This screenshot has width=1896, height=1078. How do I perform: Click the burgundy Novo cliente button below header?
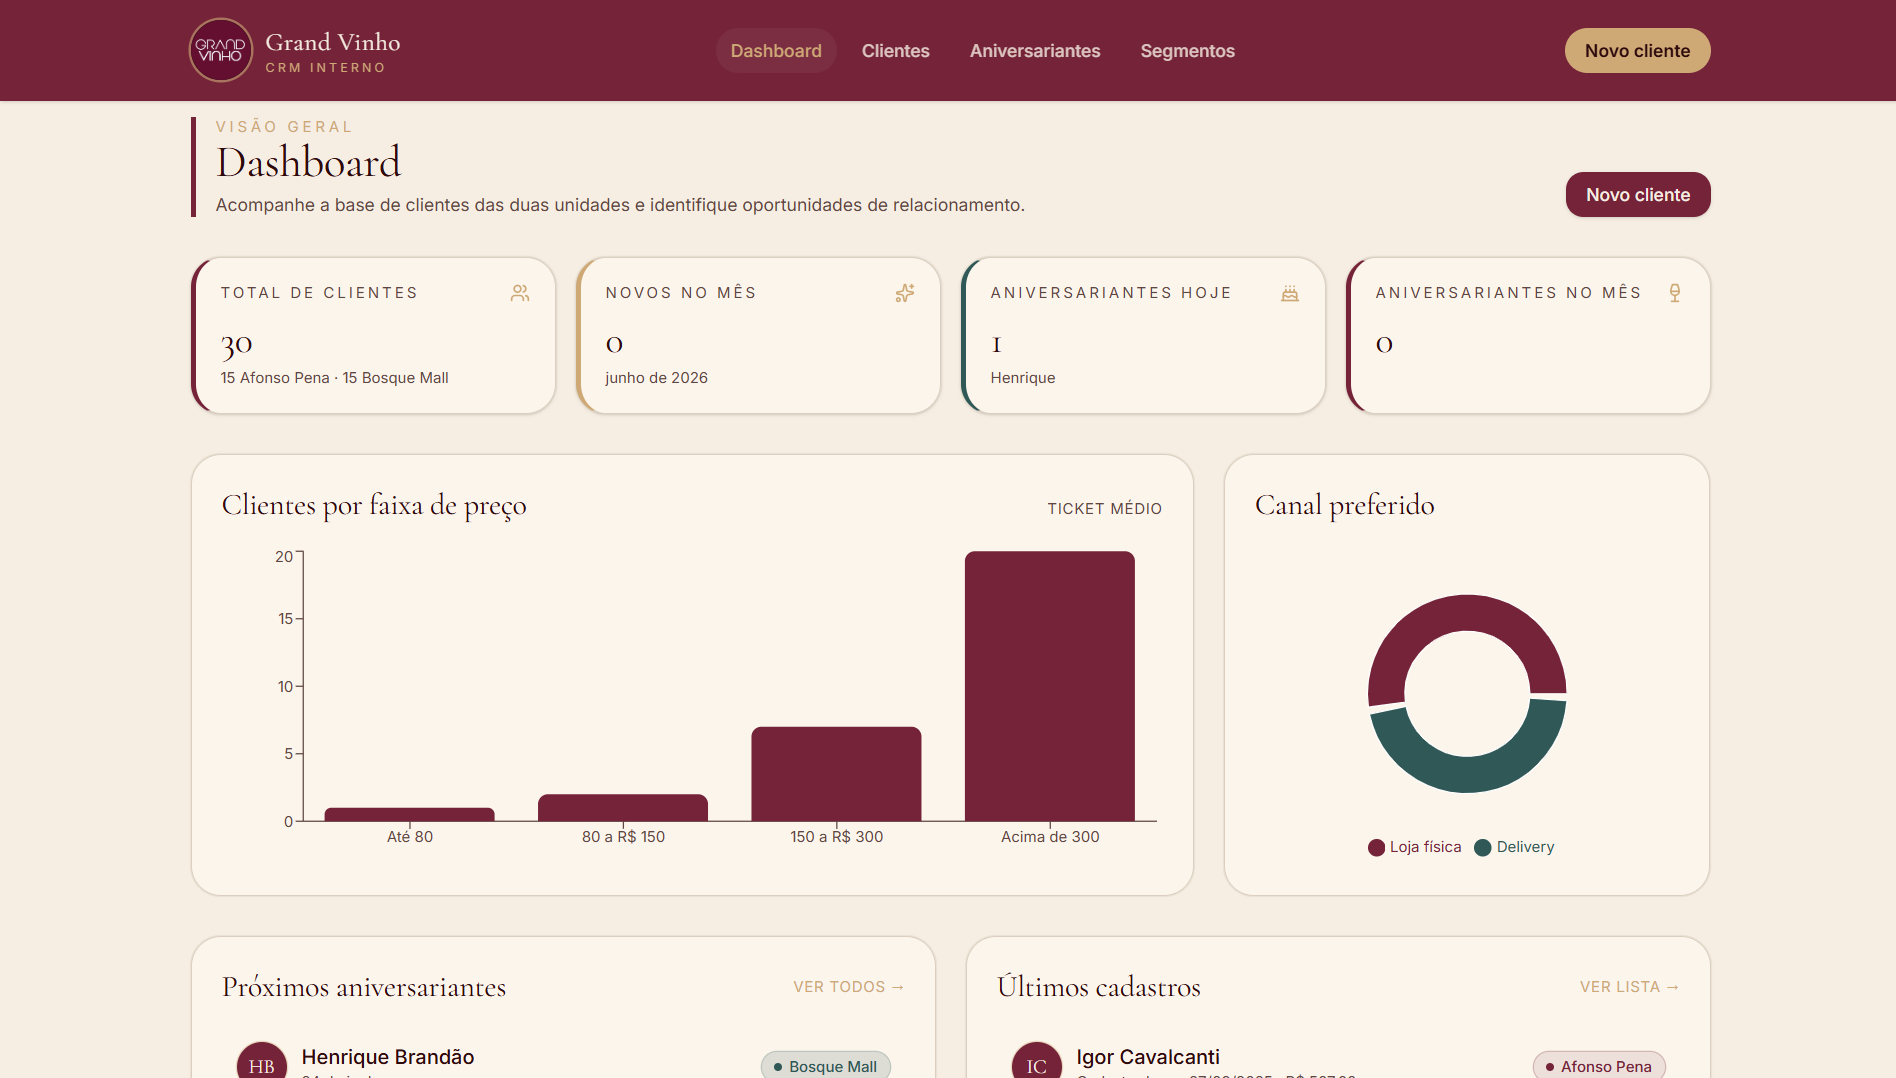pyautogui.click(x=1638, y=195)
